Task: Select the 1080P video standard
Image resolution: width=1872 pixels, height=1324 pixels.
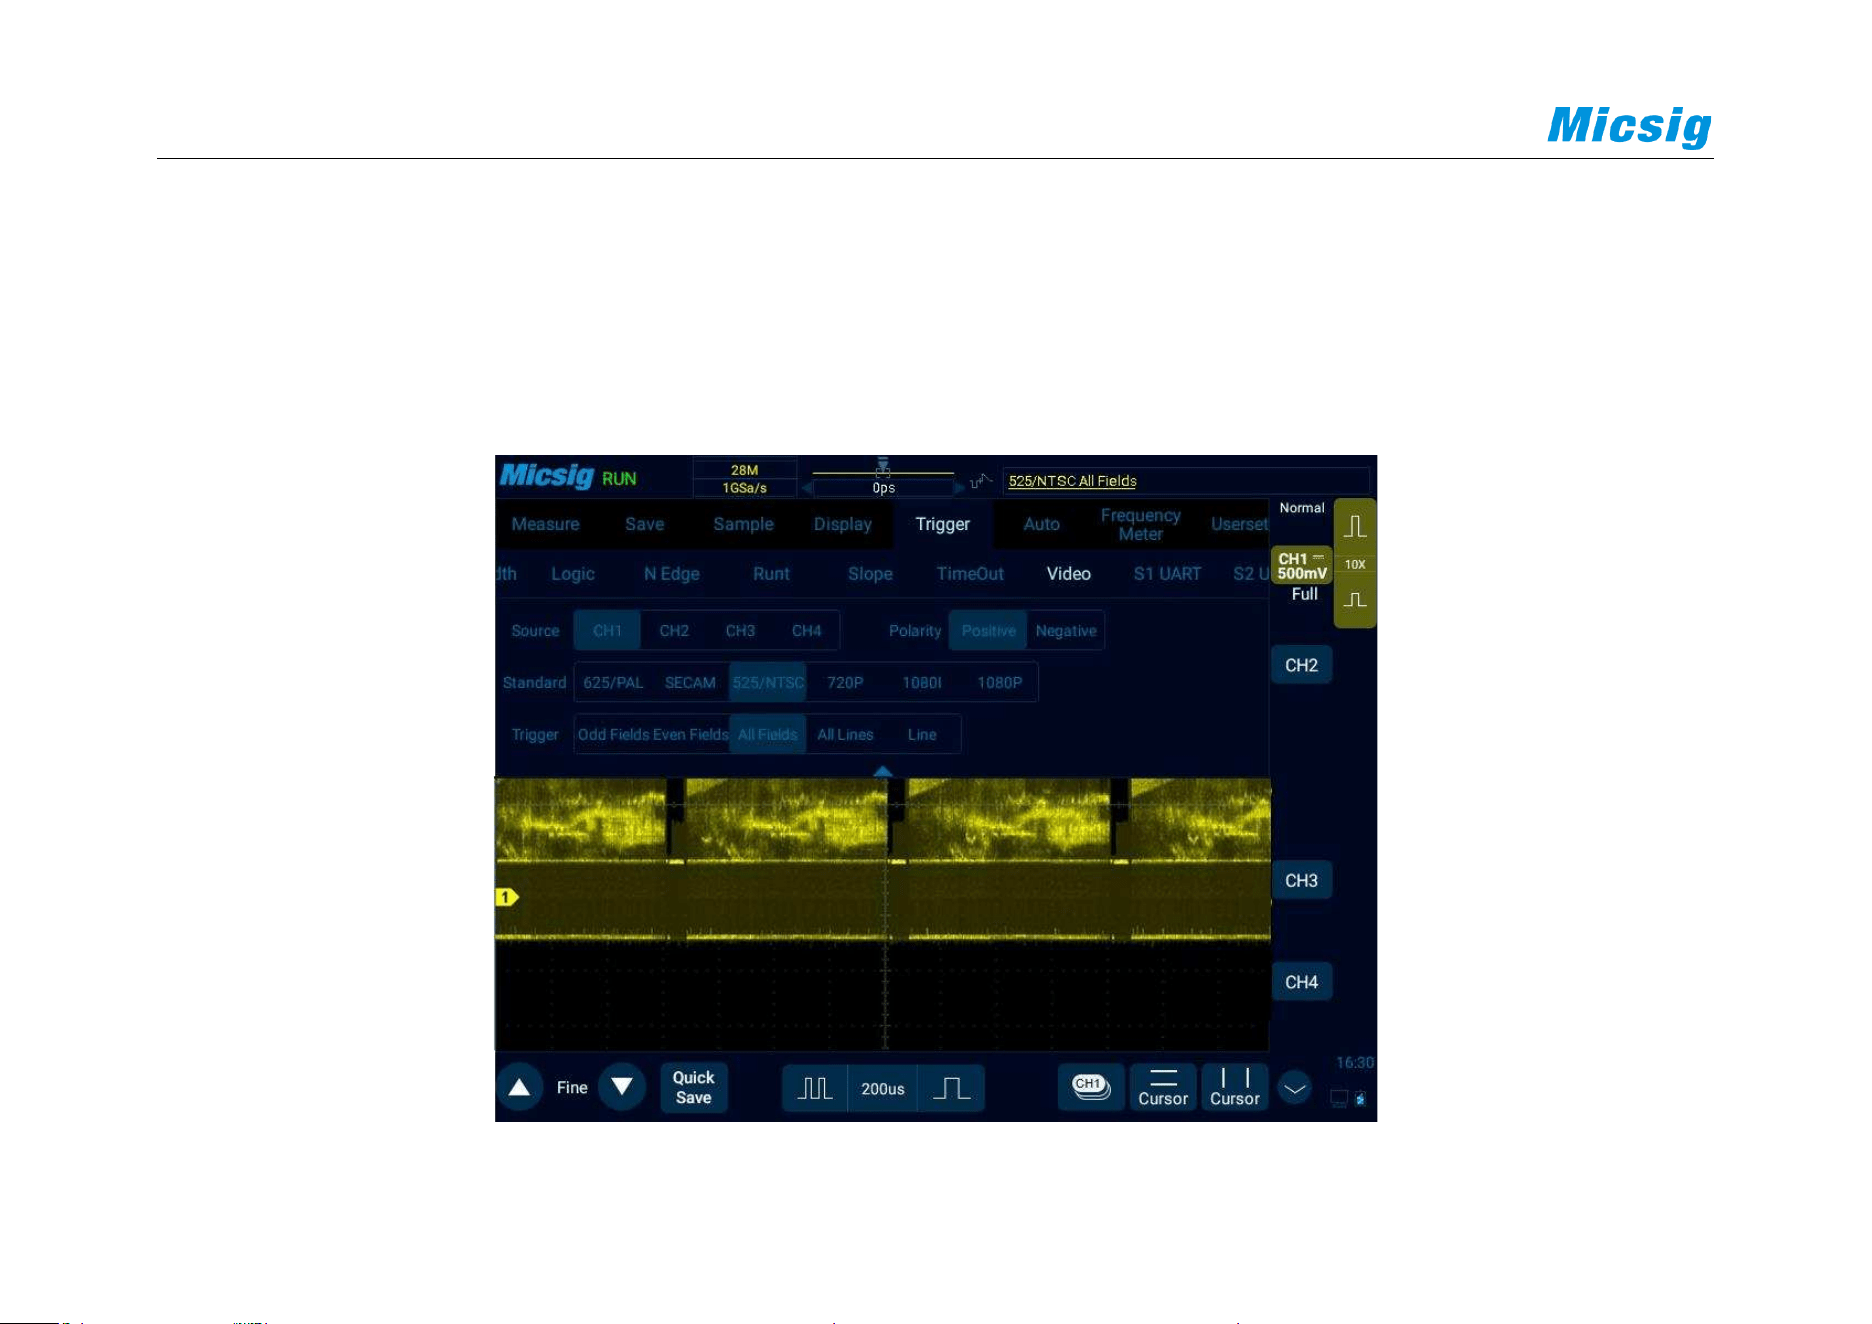Action: (x=999, y=683)
